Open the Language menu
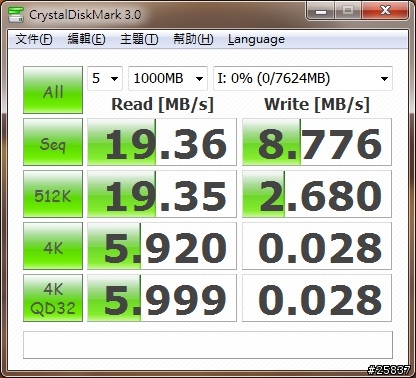416x378 pixels. tap(256, 39)
